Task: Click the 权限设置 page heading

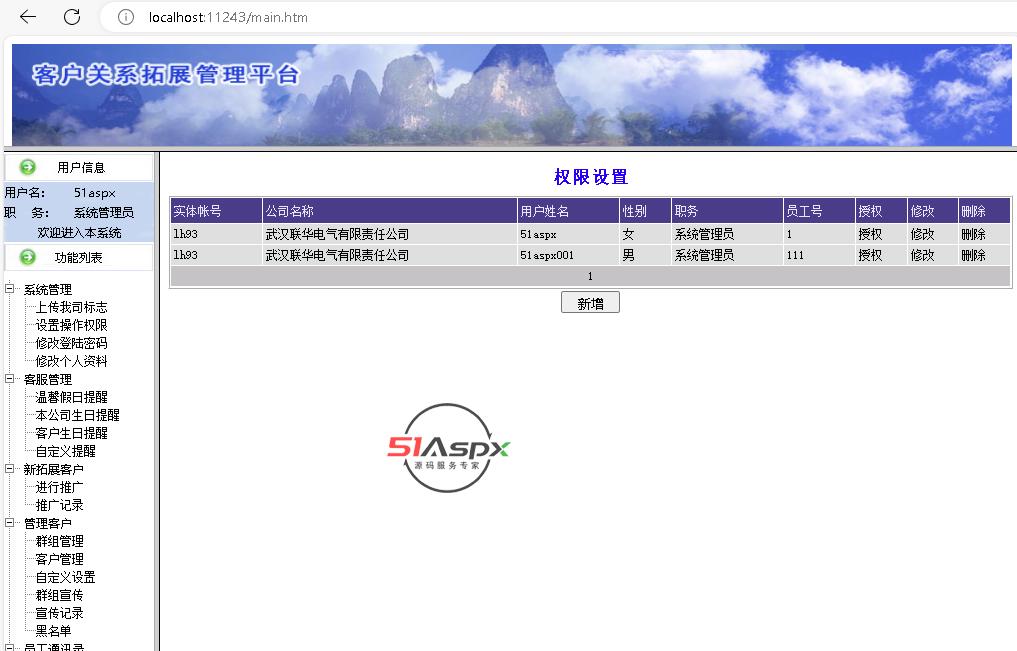Action: click(x=591, y=177)
